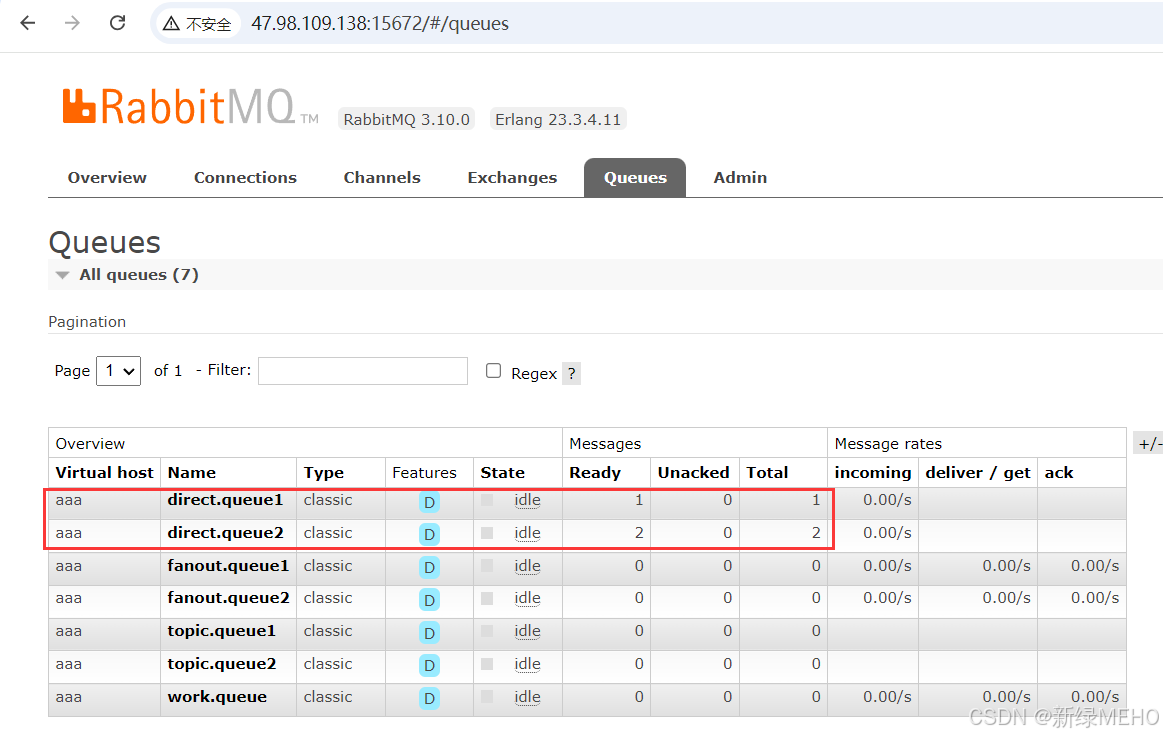
Task: Click the durable D badge on topic.queue2
Action: (x=428, y=666)
